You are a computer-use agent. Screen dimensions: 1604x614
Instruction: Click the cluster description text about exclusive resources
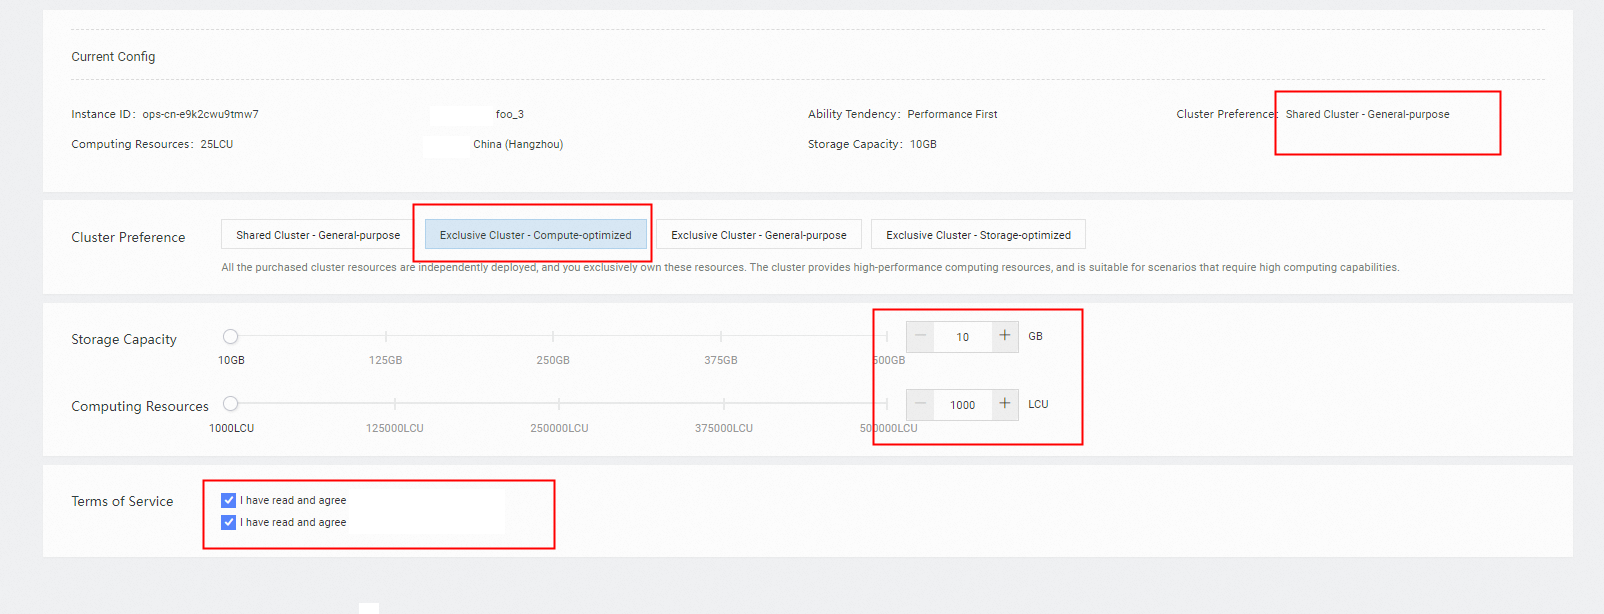[x=810, y=267]
